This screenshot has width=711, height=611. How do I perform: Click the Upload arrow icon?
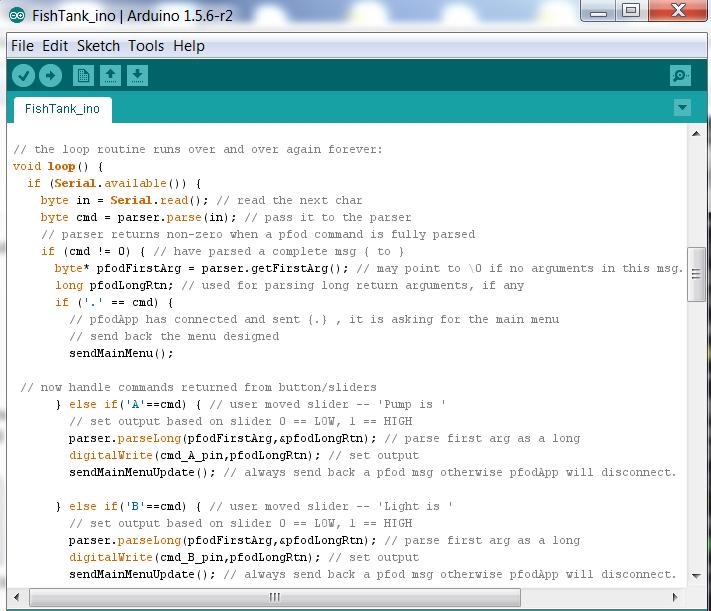tap(50, 76)
